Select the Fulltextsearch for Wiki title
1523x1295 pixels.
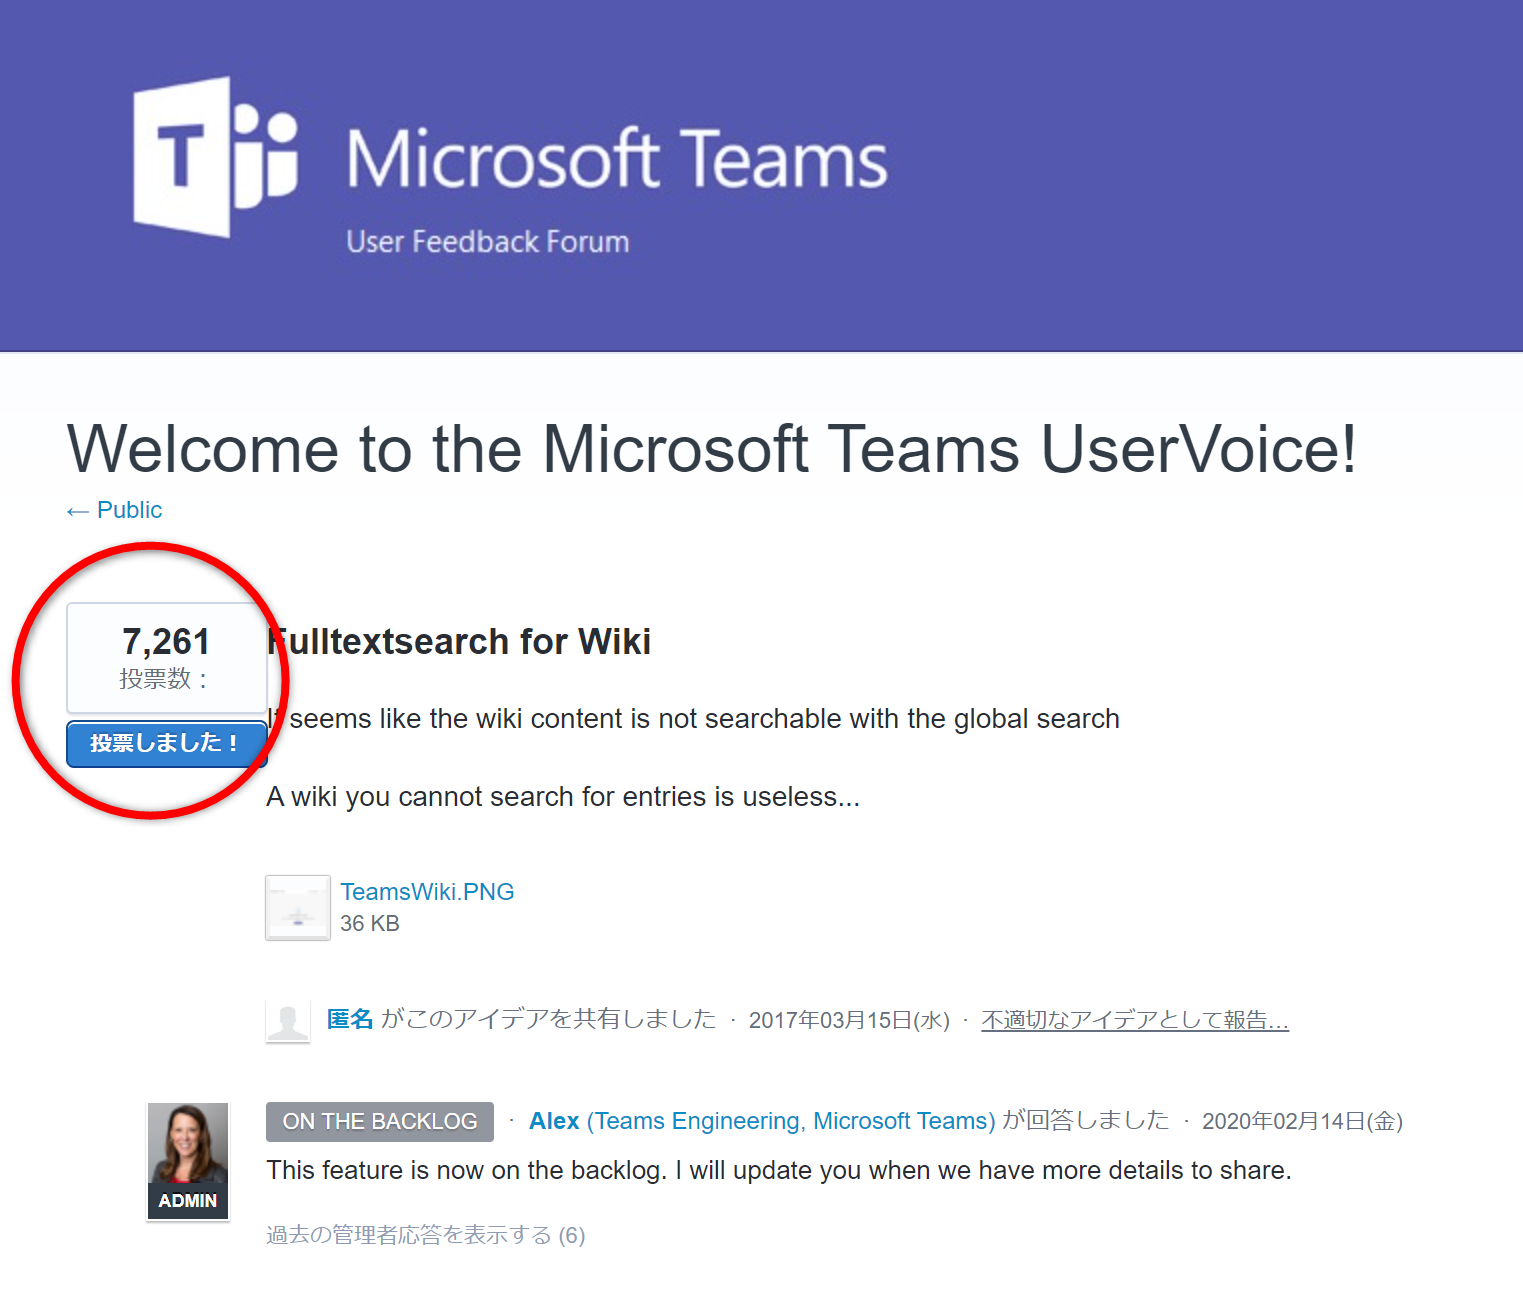pyautogui.click(x=459, y=642)
